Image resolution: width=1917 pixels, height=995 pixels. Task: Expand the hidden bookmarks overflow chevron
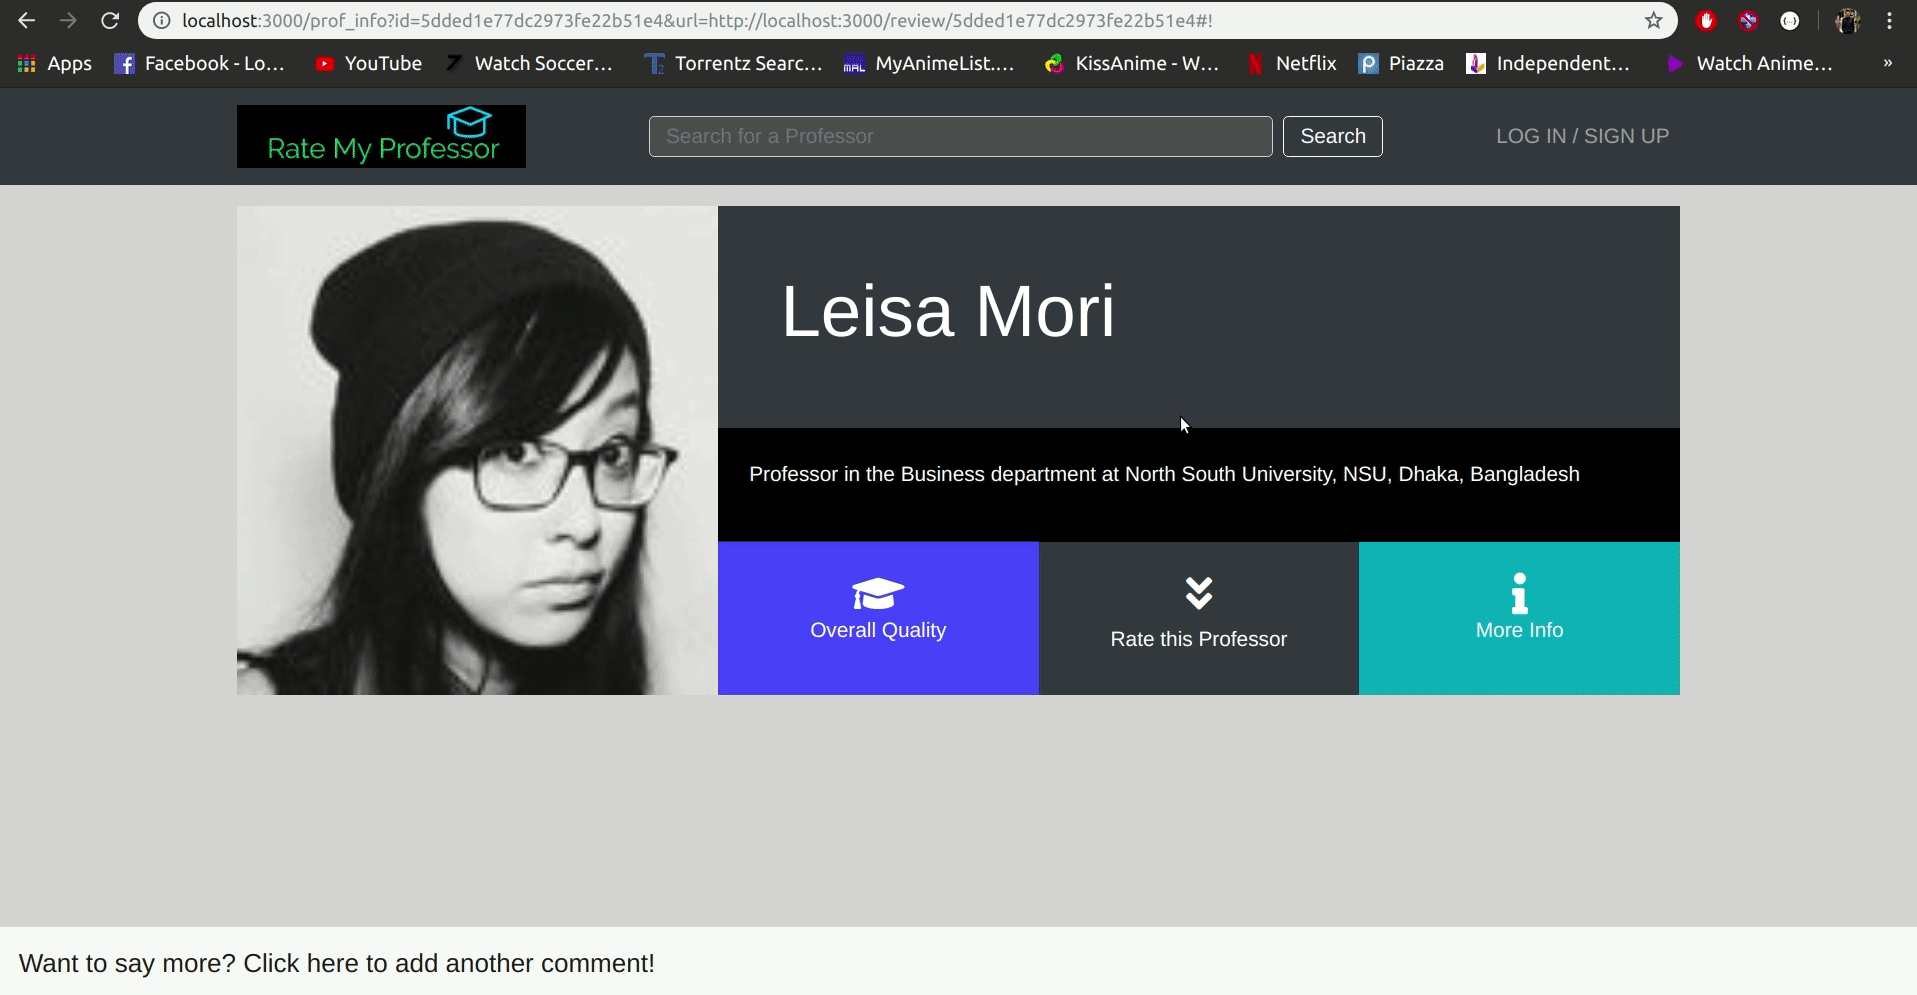pos(1887,64)
